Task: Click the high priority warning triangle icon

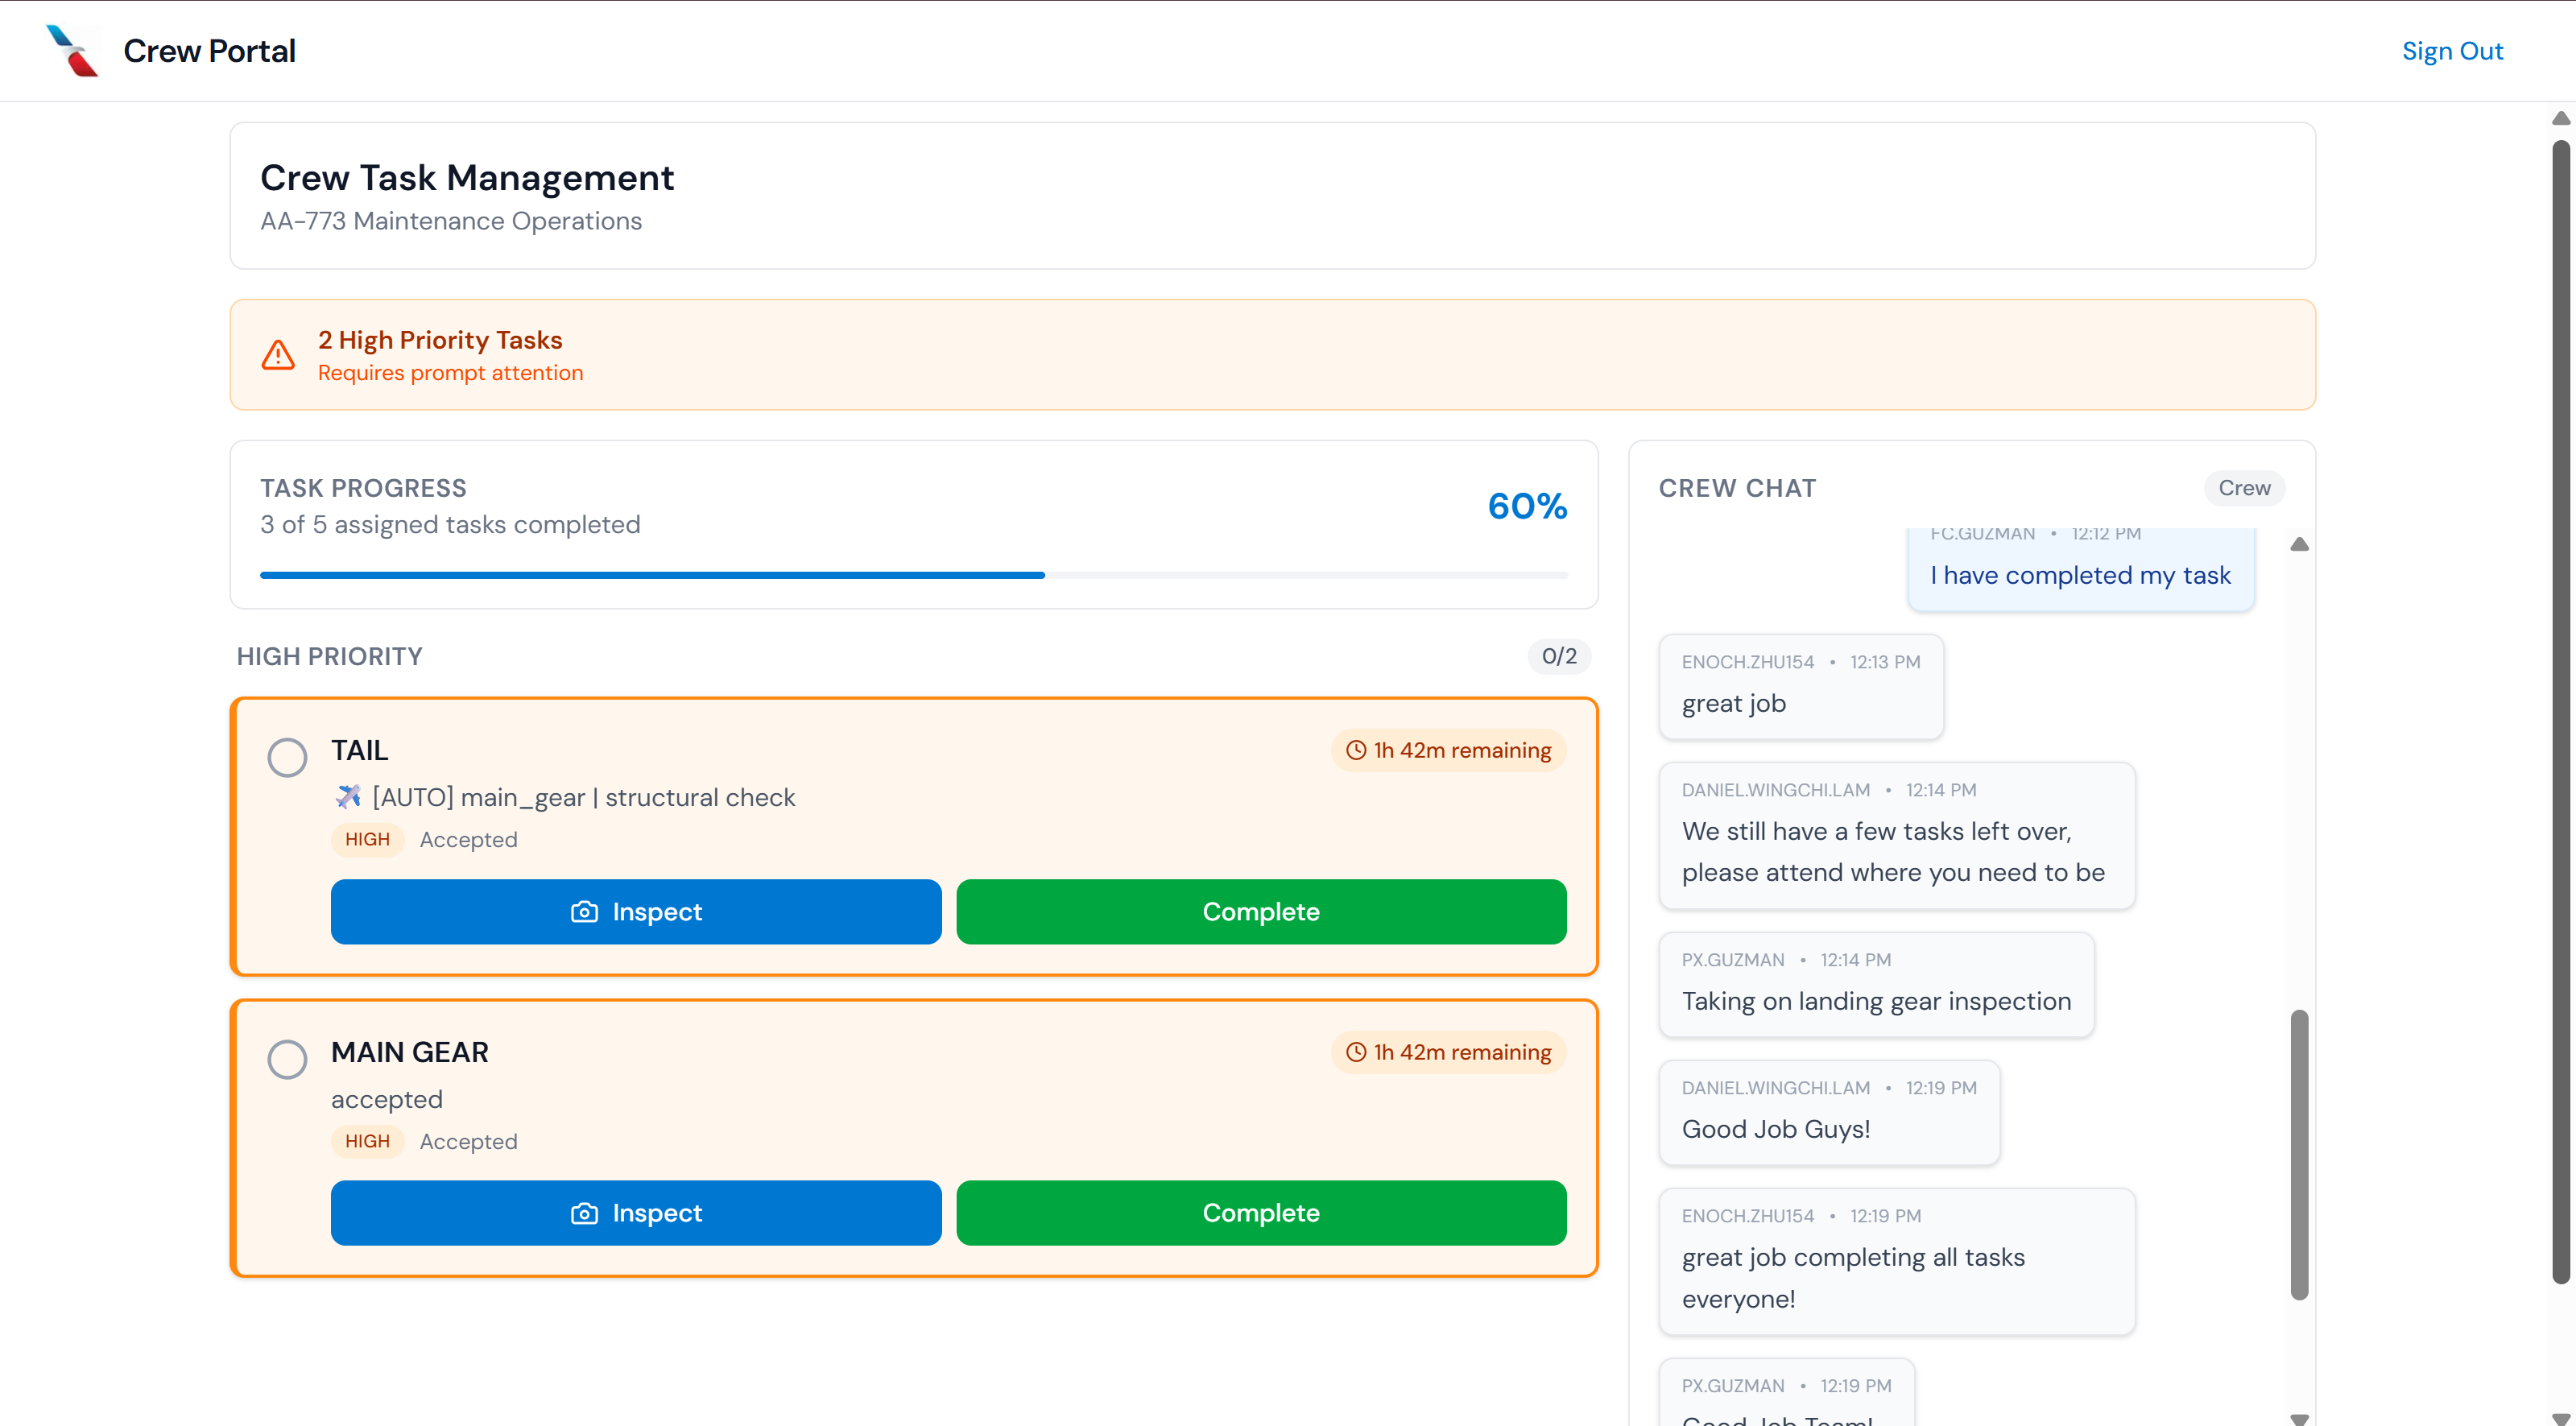Action: [278, 355]
